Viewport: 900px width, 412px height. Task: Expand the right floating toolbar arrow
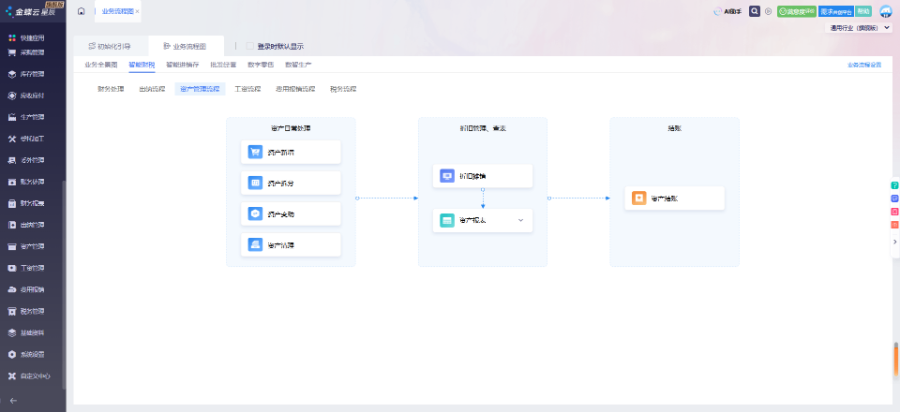tap(894, 241)
